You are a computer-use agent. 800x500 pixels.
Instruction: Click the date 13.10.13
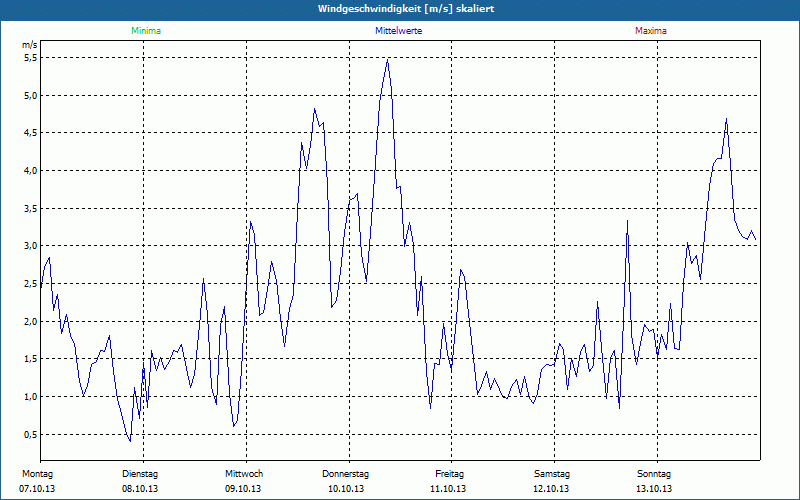[654, 489]
